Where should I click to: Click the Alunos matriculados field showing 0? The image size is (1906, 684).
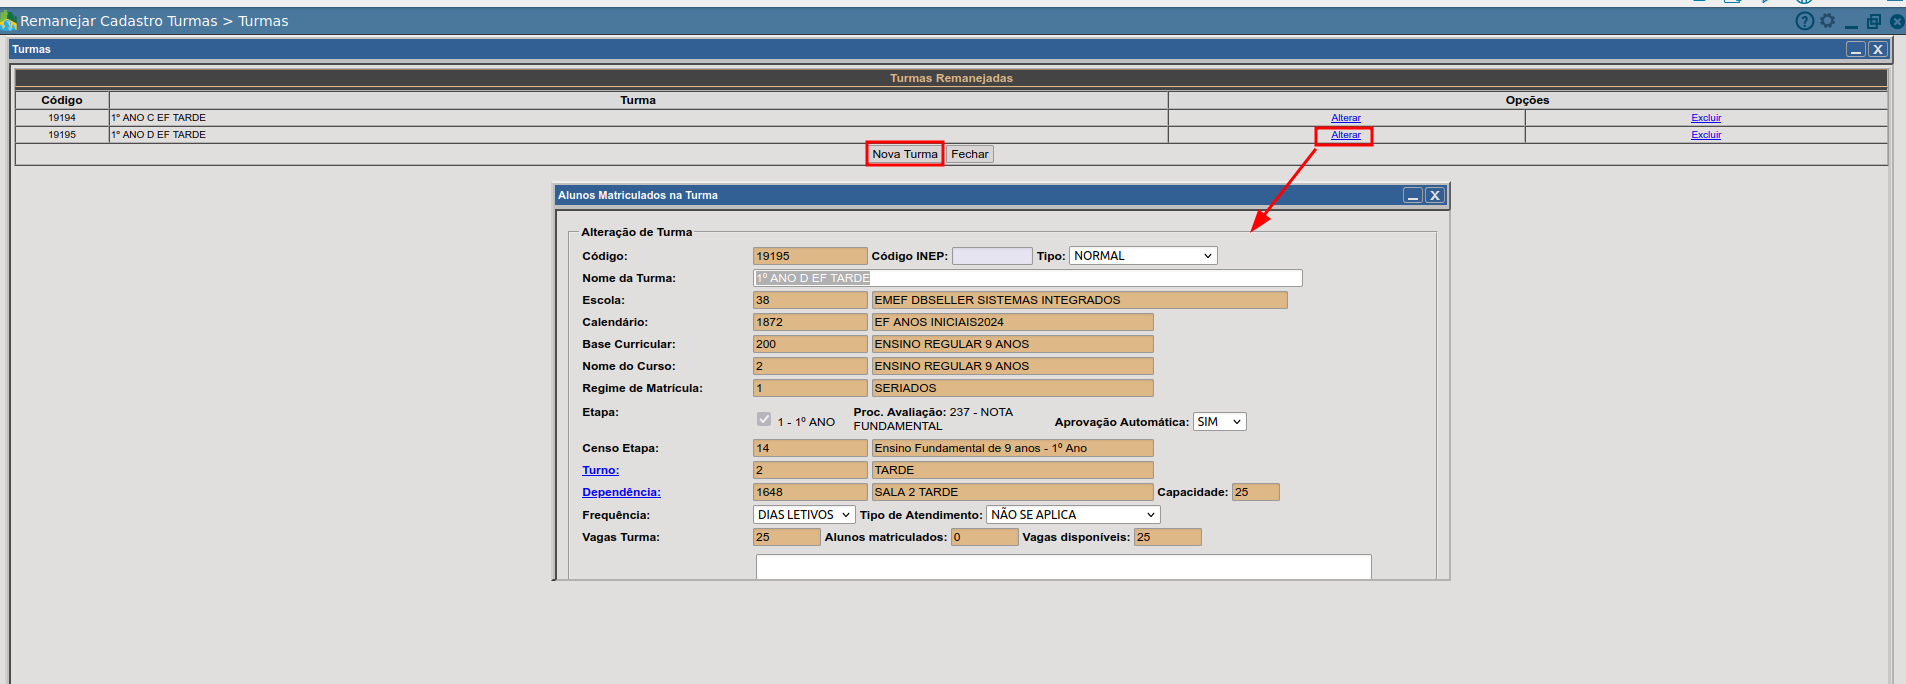(984, 537)
